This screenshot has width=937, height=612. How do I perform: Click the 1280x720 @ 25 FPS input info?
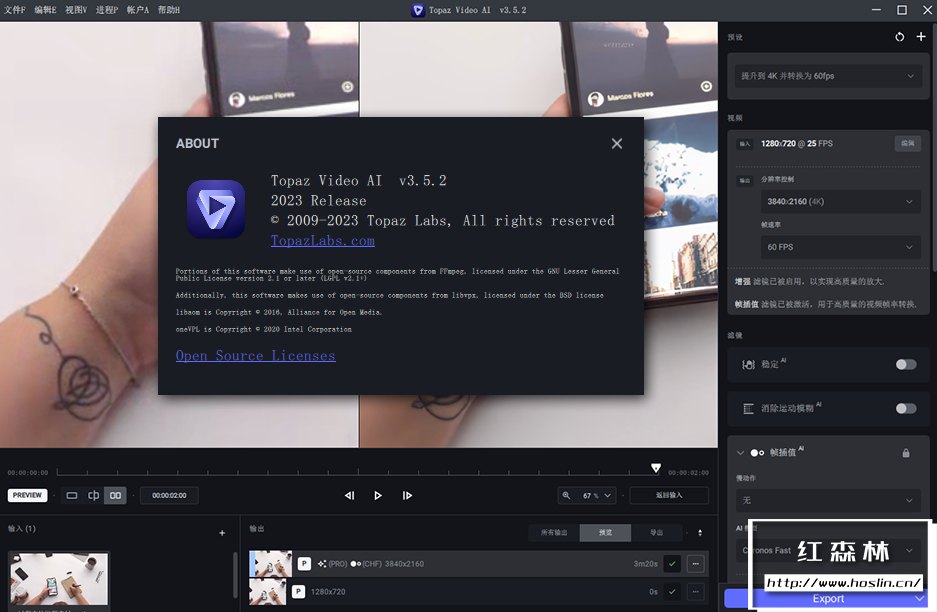(797, 143)
